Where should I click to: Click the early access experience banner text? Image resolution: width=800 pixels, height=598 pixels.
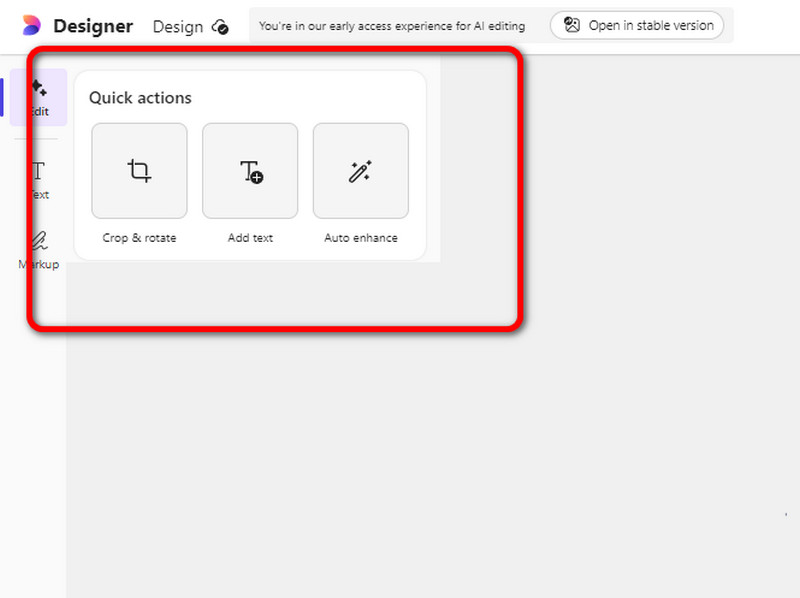391,26
